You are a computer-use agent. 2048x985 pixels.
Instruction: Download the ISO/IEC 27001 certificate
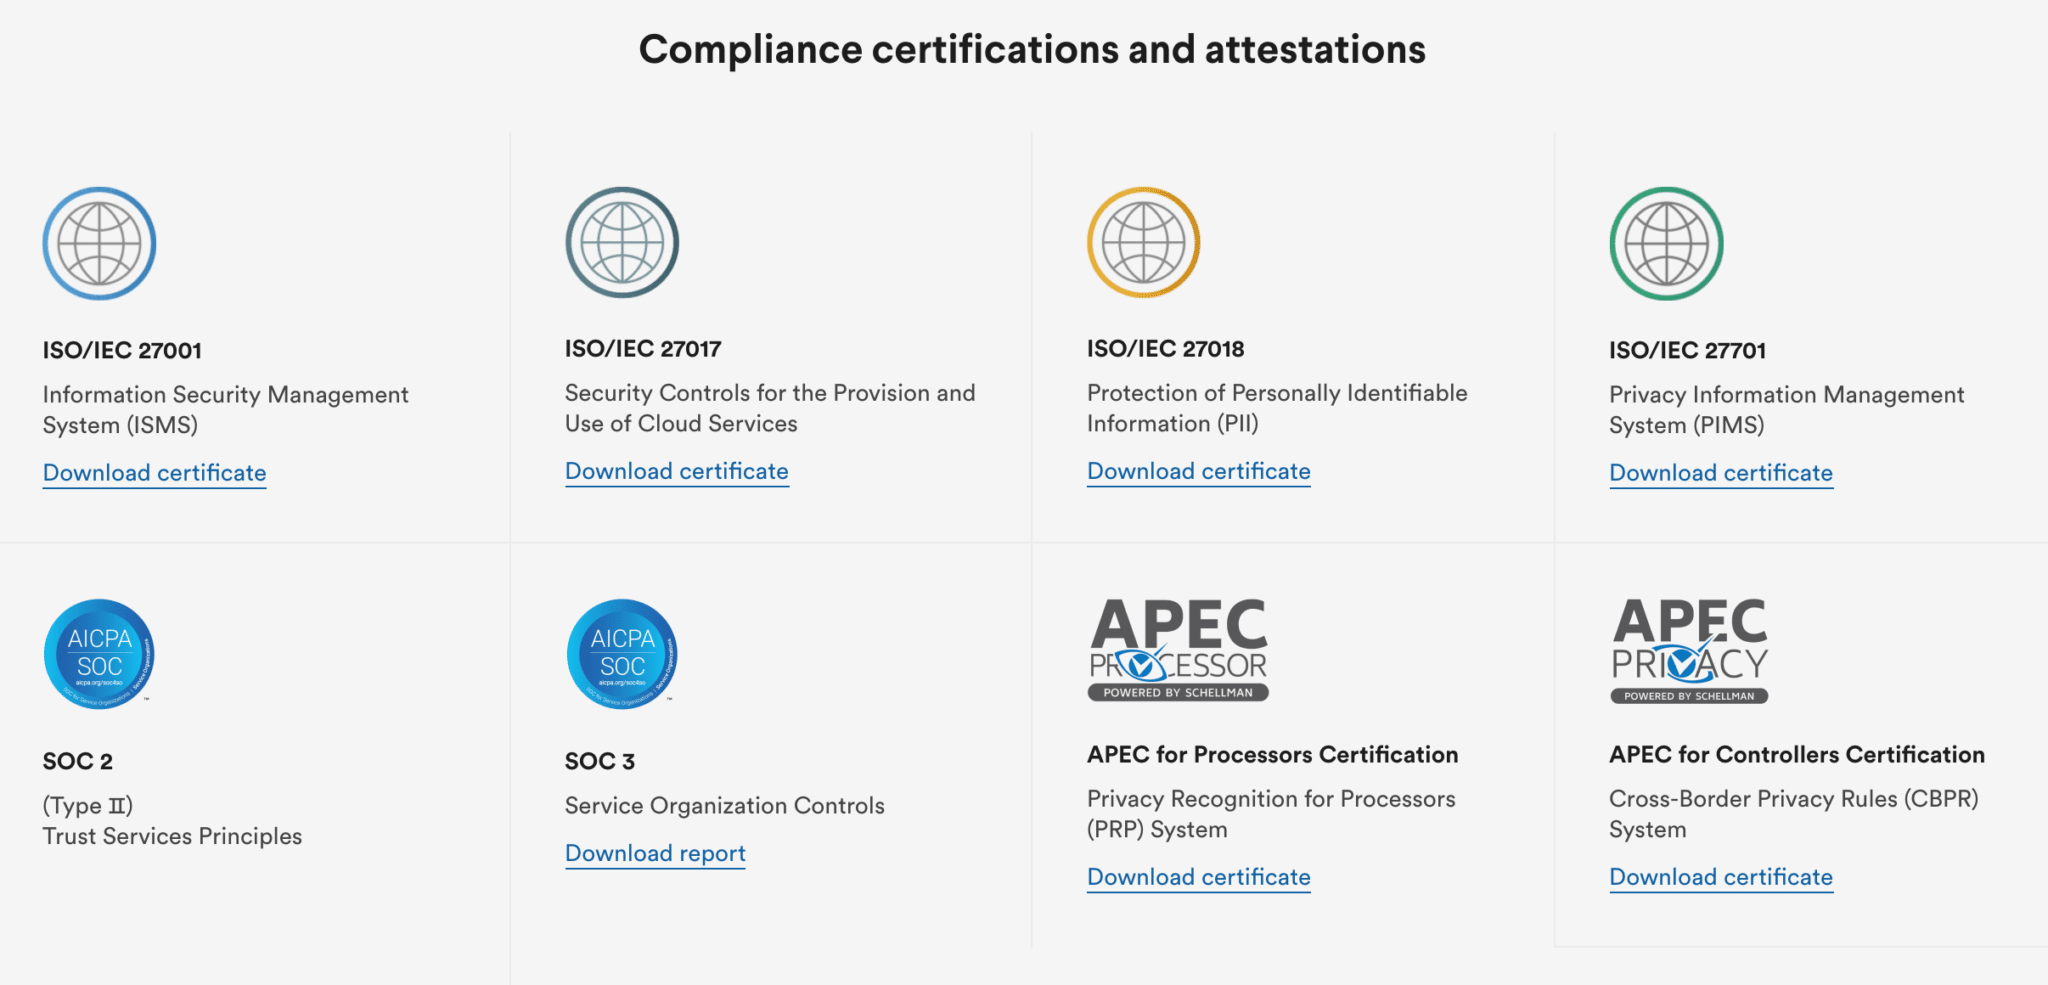(154, 473)
